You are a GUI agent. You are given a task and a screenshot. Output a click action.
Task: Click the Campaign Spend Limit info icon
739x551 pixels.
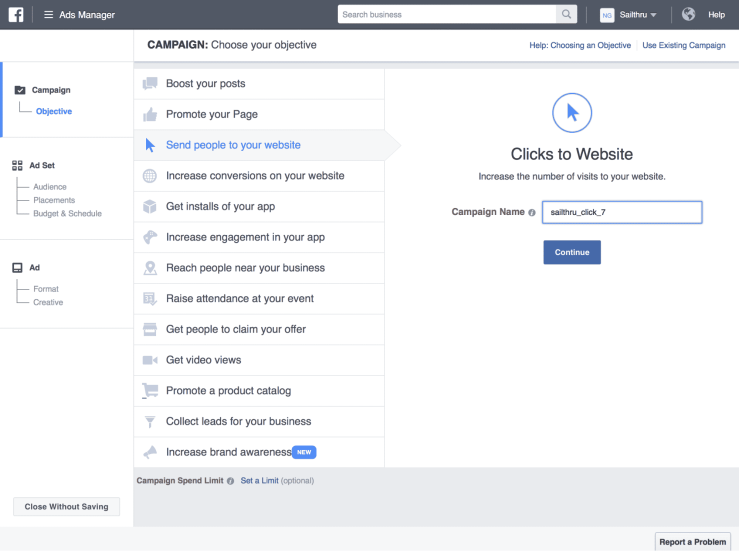pos(230,481)
